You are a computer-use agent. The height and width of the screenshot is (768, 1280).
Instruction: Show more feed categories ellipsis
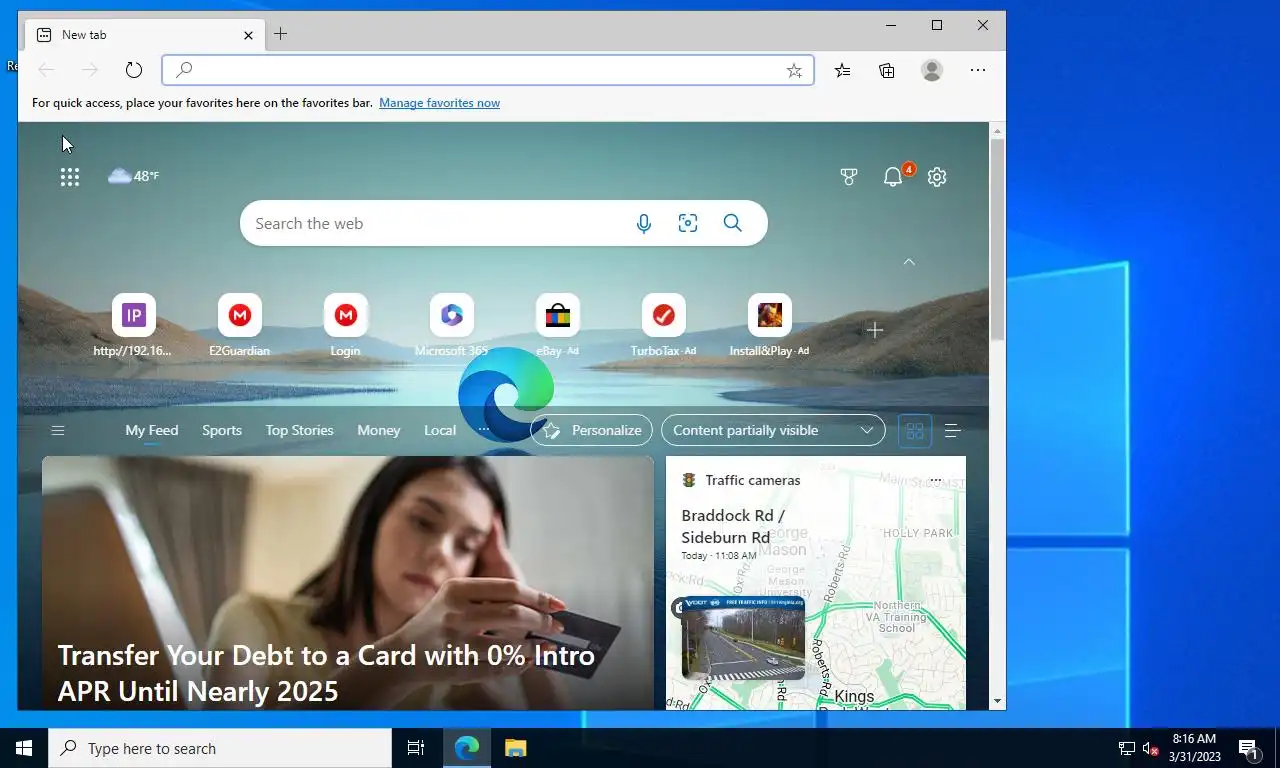click(x=484, y=430)
